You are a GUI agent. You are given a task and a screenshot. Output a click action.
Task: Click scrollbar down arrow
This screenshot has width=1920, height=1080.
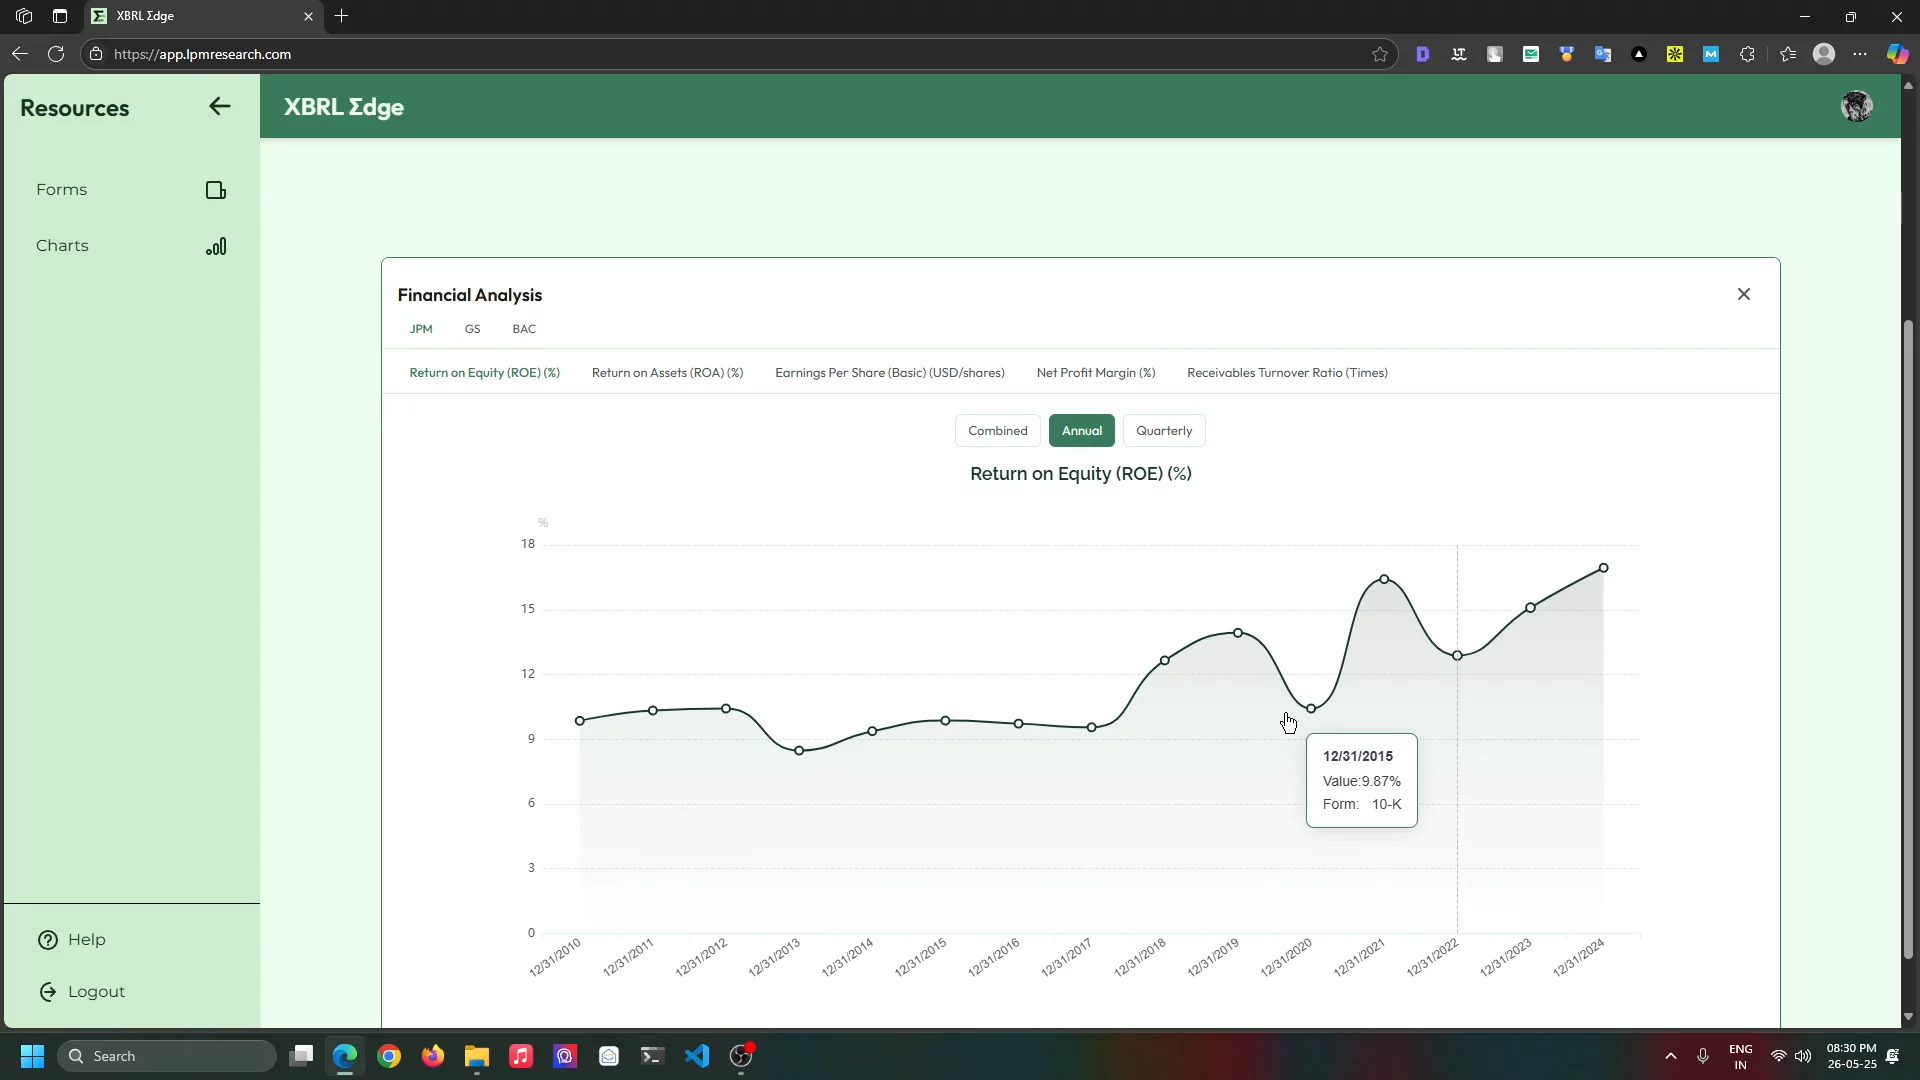[x=1908, y=1017]
